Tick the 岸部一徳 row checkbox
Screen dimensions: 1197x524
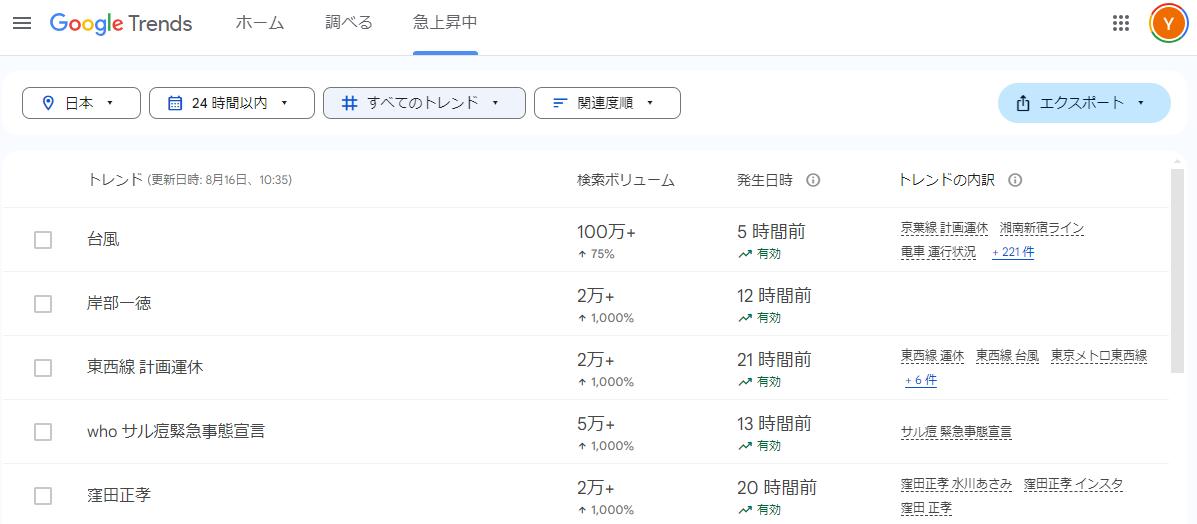point(43,304)
